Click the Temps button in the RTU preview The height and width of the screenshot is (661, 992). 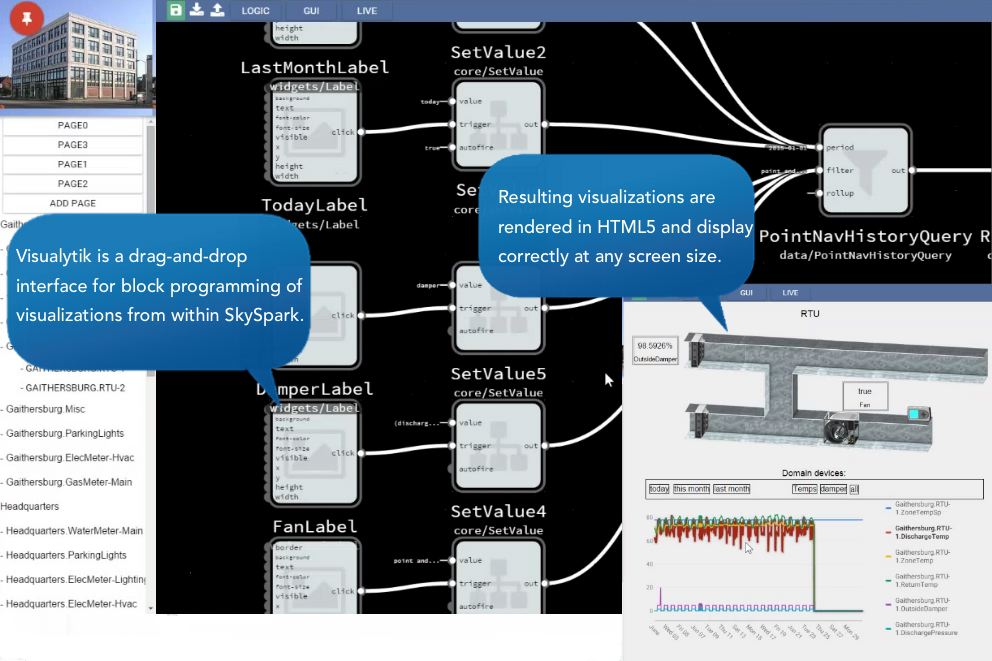(804, 489)
